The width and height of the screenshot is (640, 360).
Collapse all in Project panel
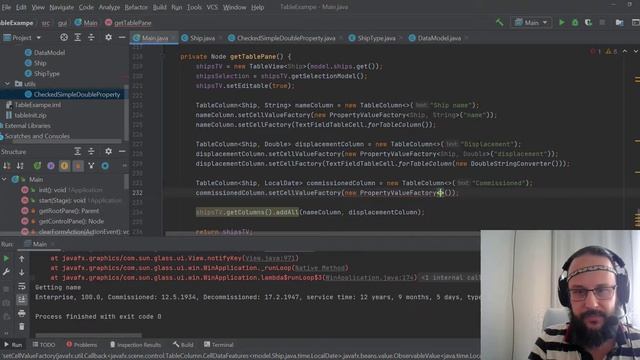pyautogui.click(x=91, y=38)
